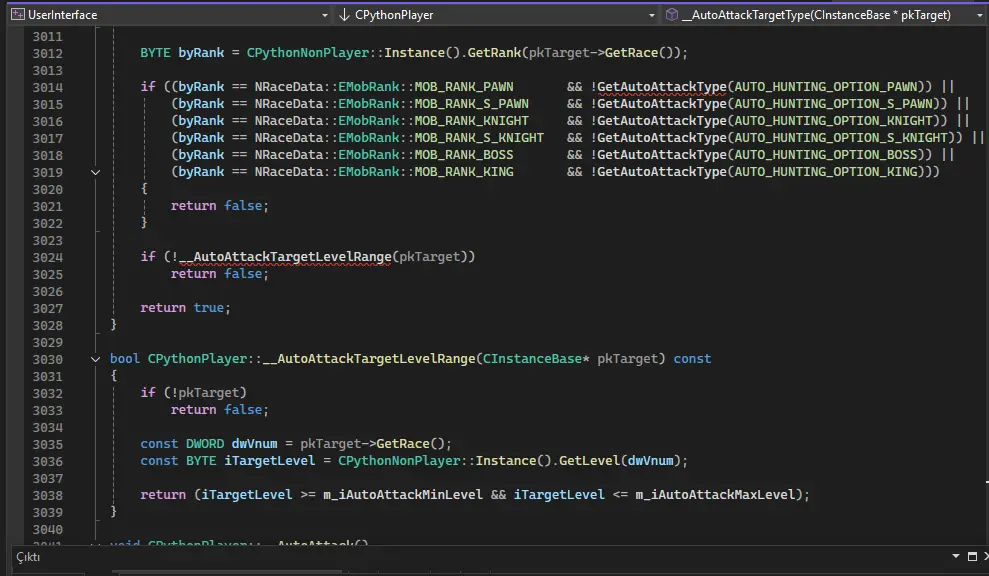Image resolution: width=989 pixels, height=576 pixels.
Task: Click GetRank in the line 3012 call
Action: pos(494,52)
